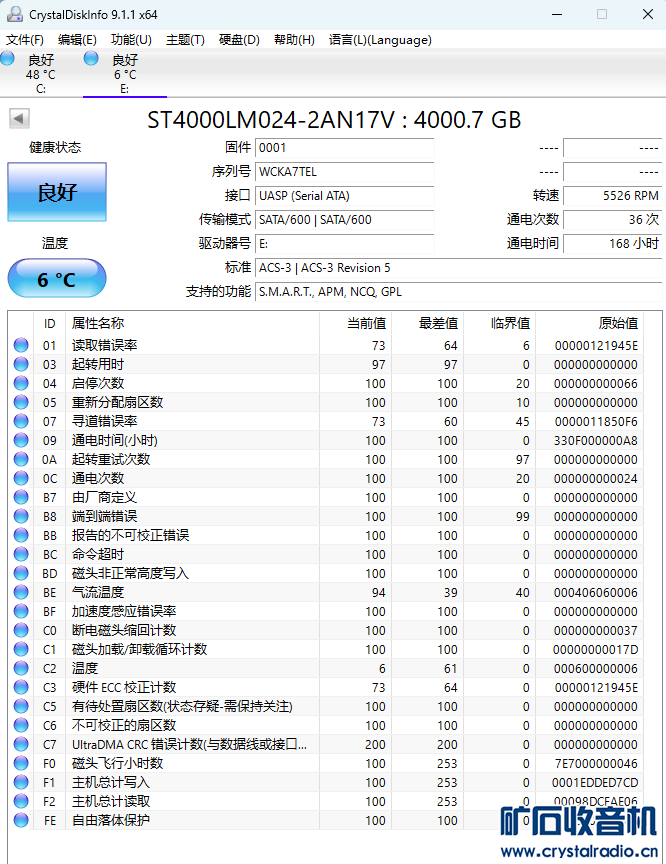
Task: Click the 6 °C temperature button
Action: coord(57,279)
